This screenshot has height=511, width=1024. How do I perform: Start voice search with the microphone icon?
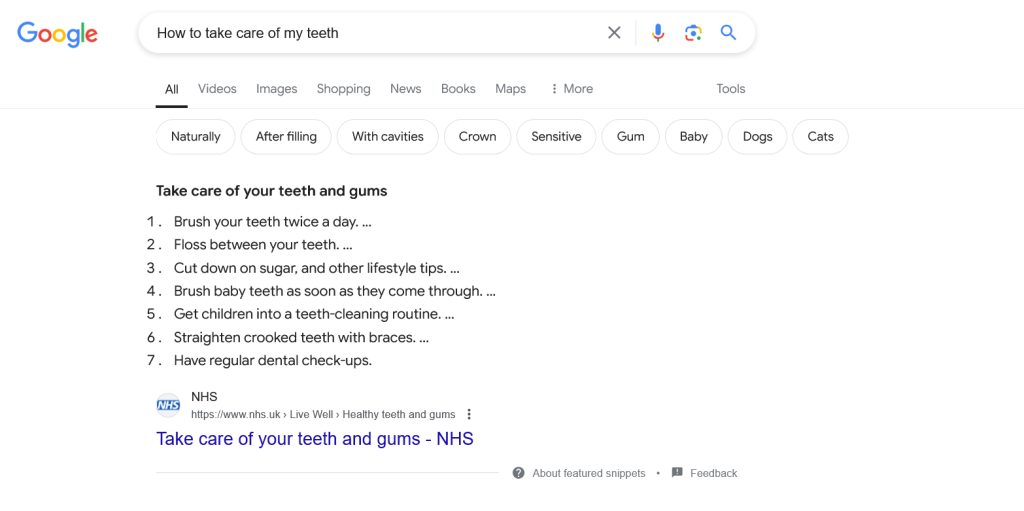tap(658, 33)
